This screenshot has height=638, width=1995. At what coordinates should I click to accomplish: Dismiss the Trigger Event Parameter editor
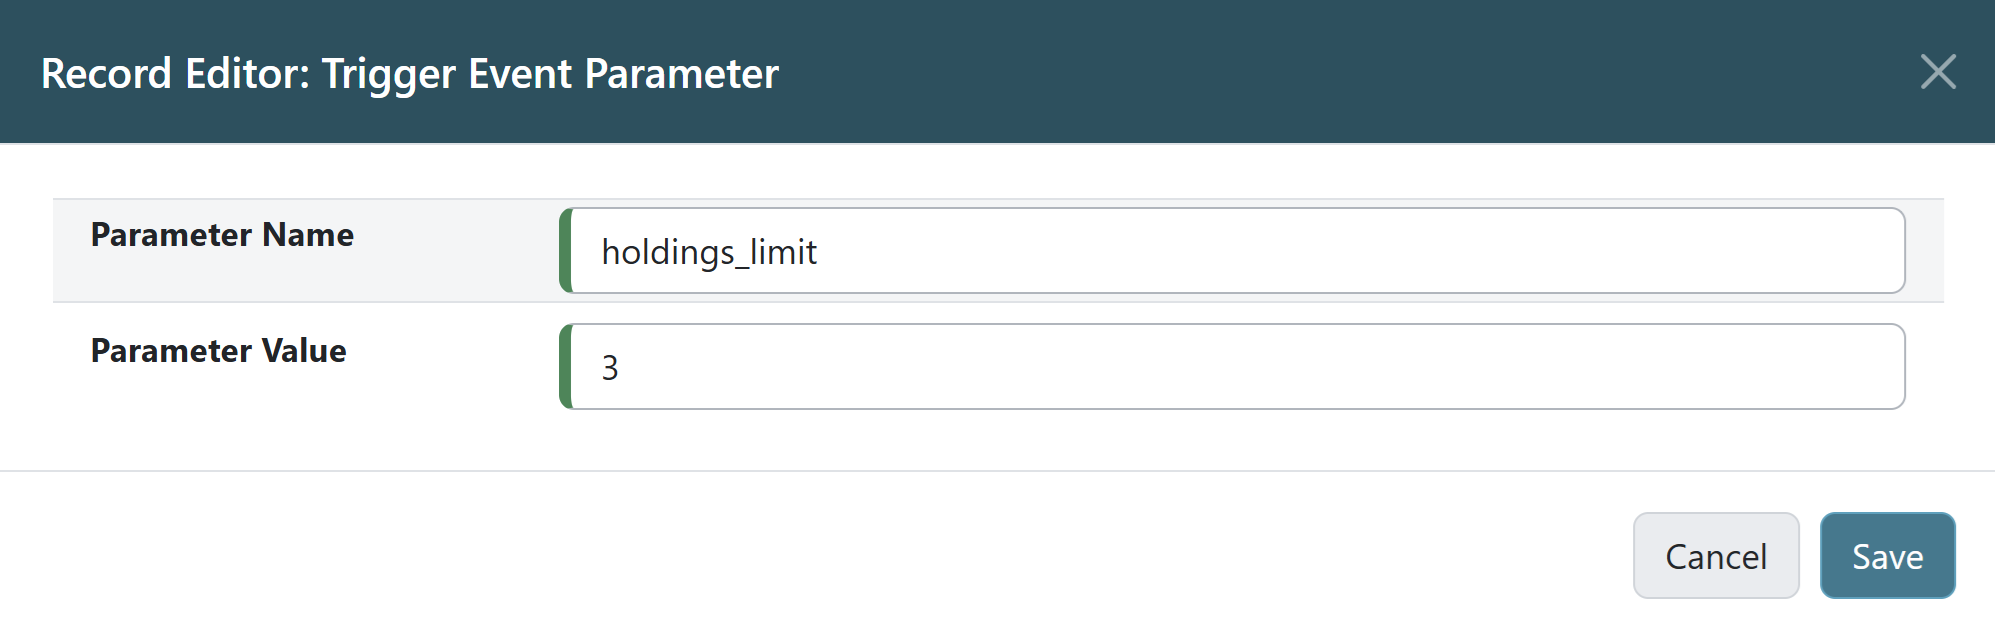click(1939, 72)
